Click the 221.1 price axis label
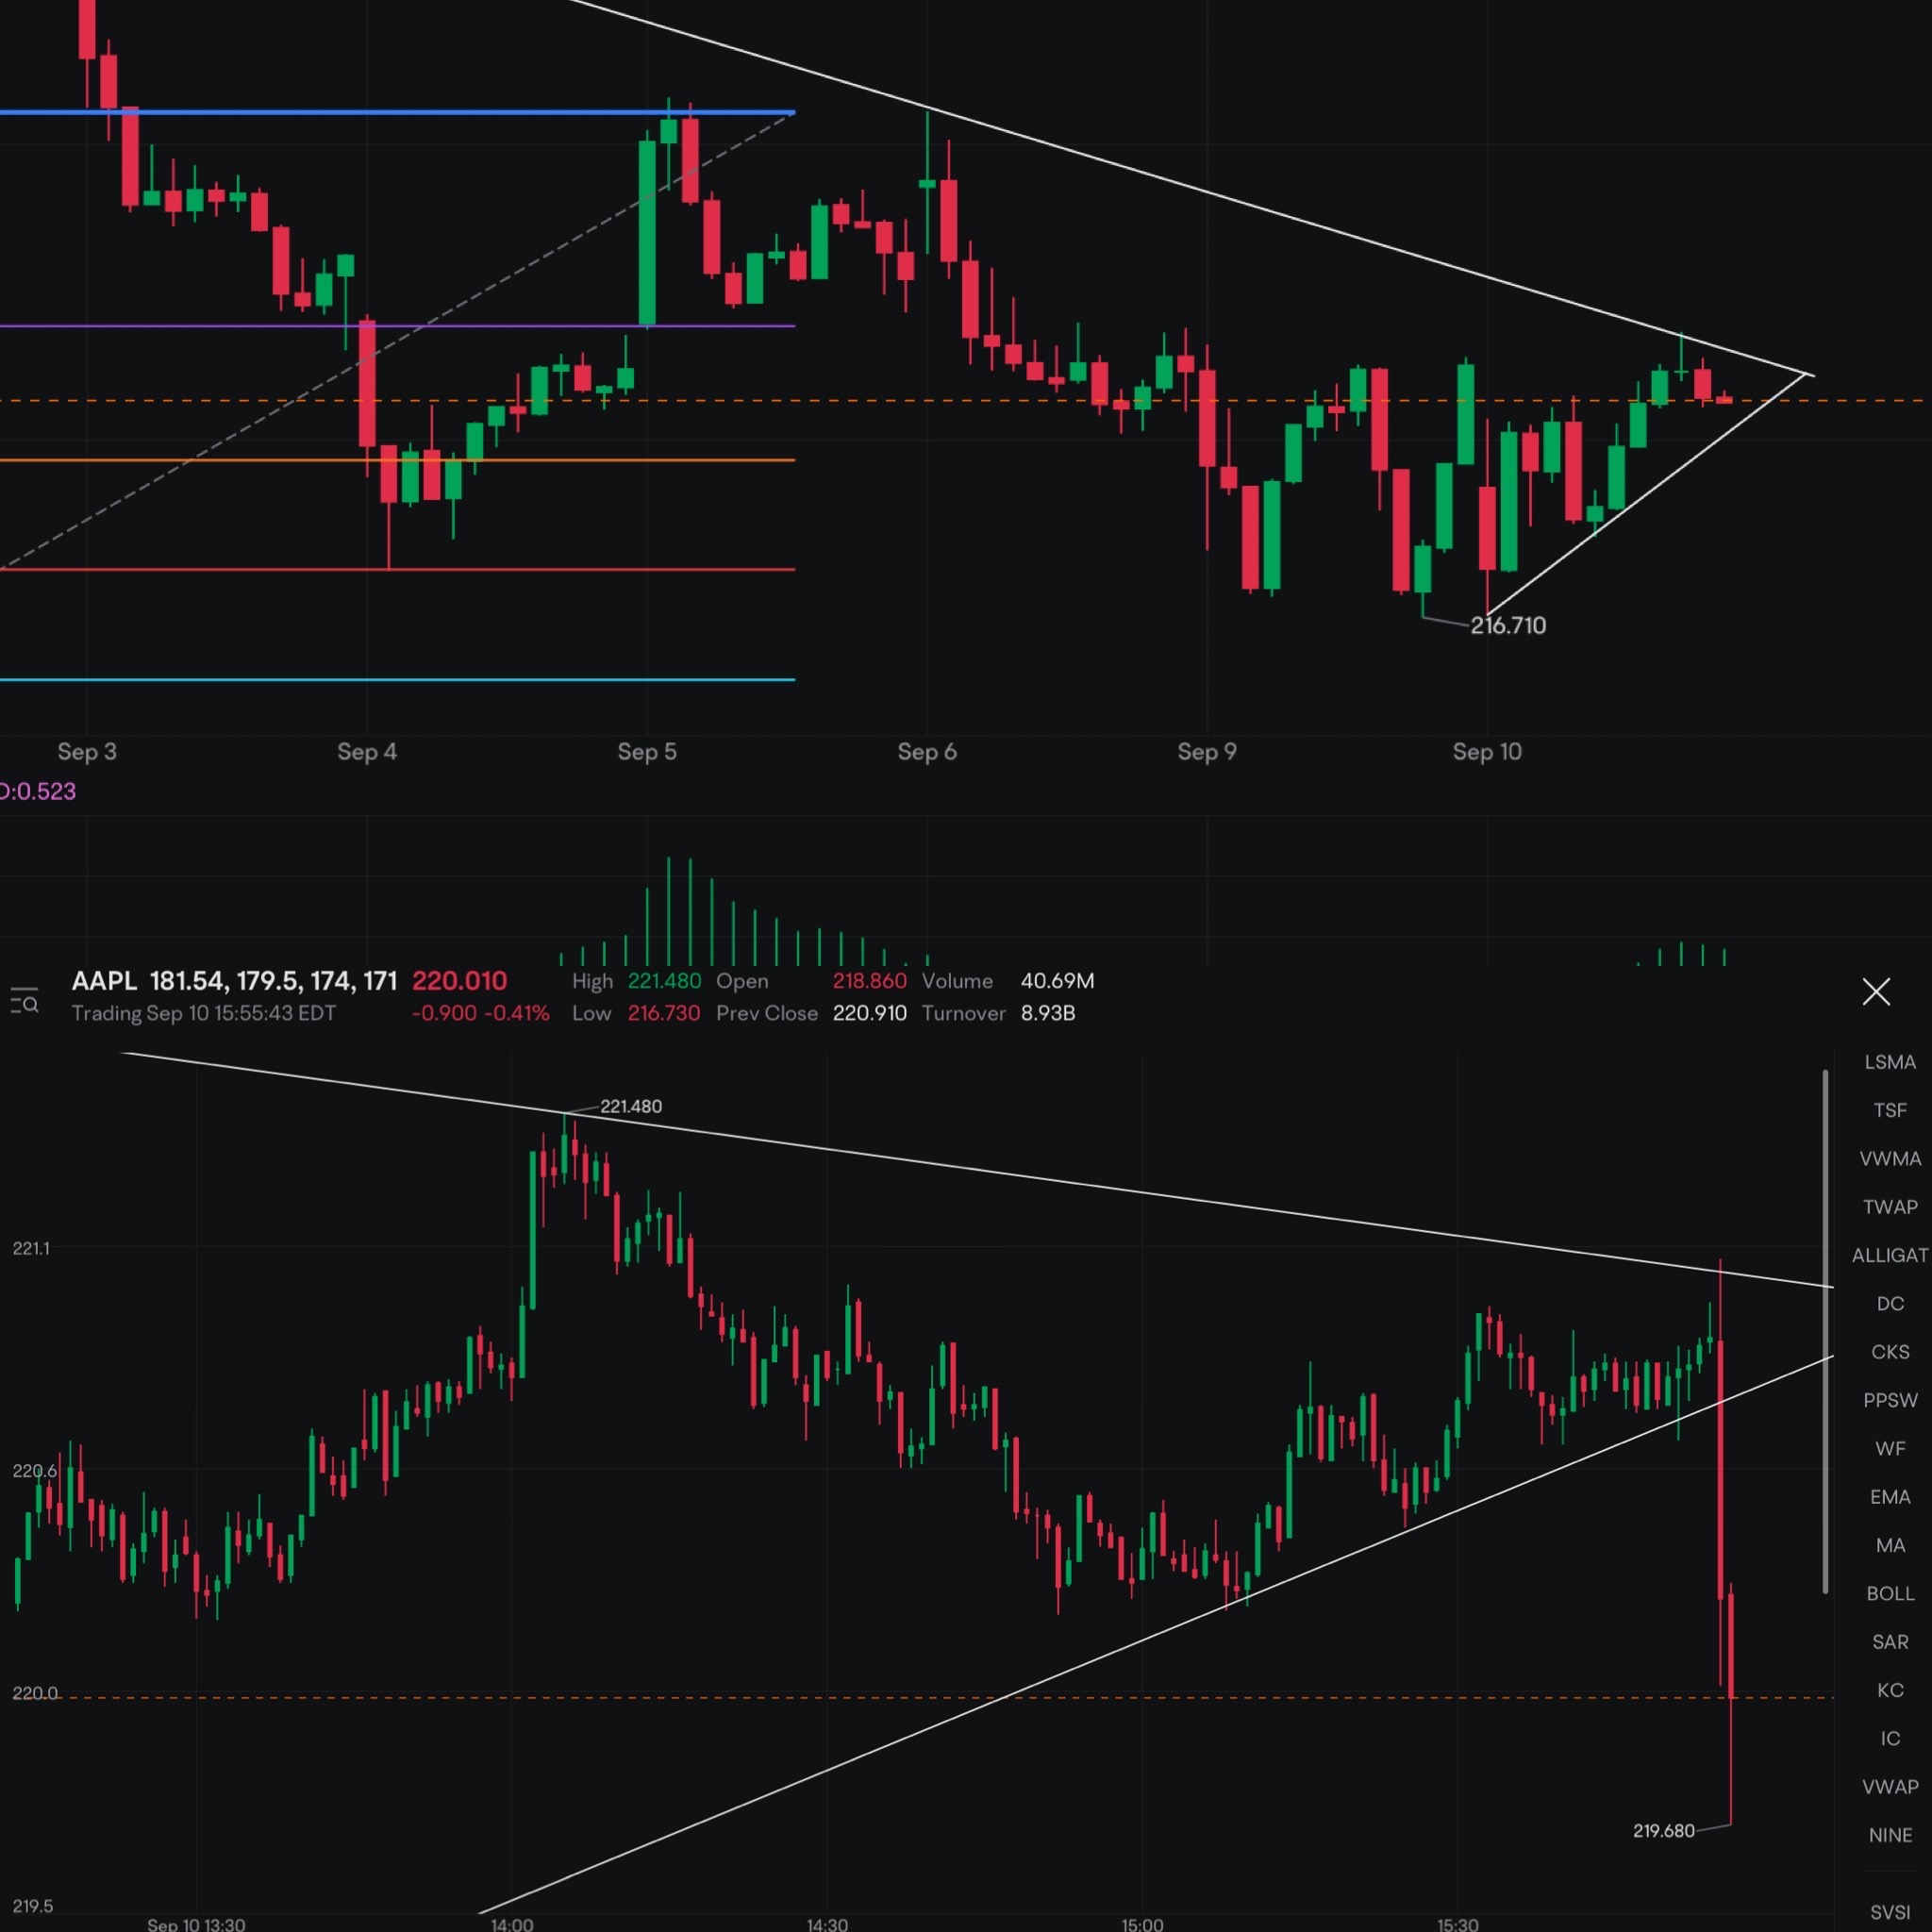 [x=31, y=1248]
